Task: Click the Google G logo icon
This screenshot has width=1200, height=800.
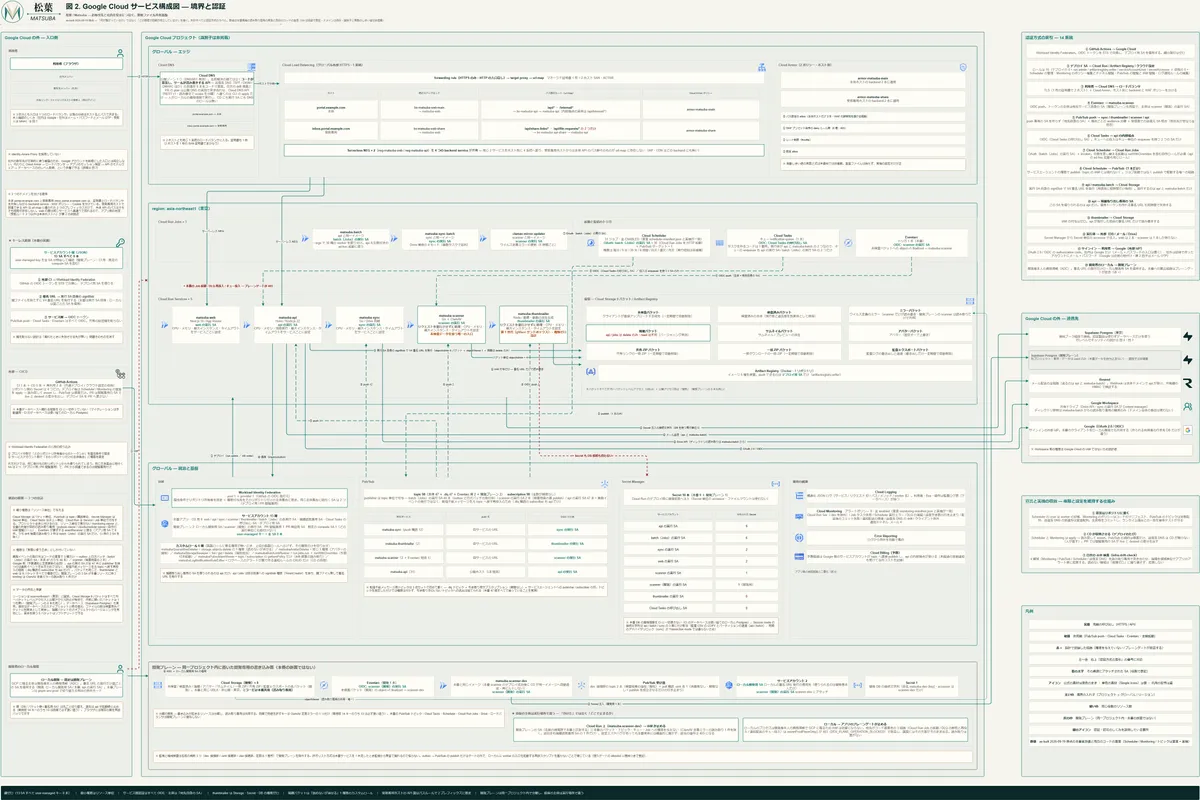Action: pos(1188,430)
